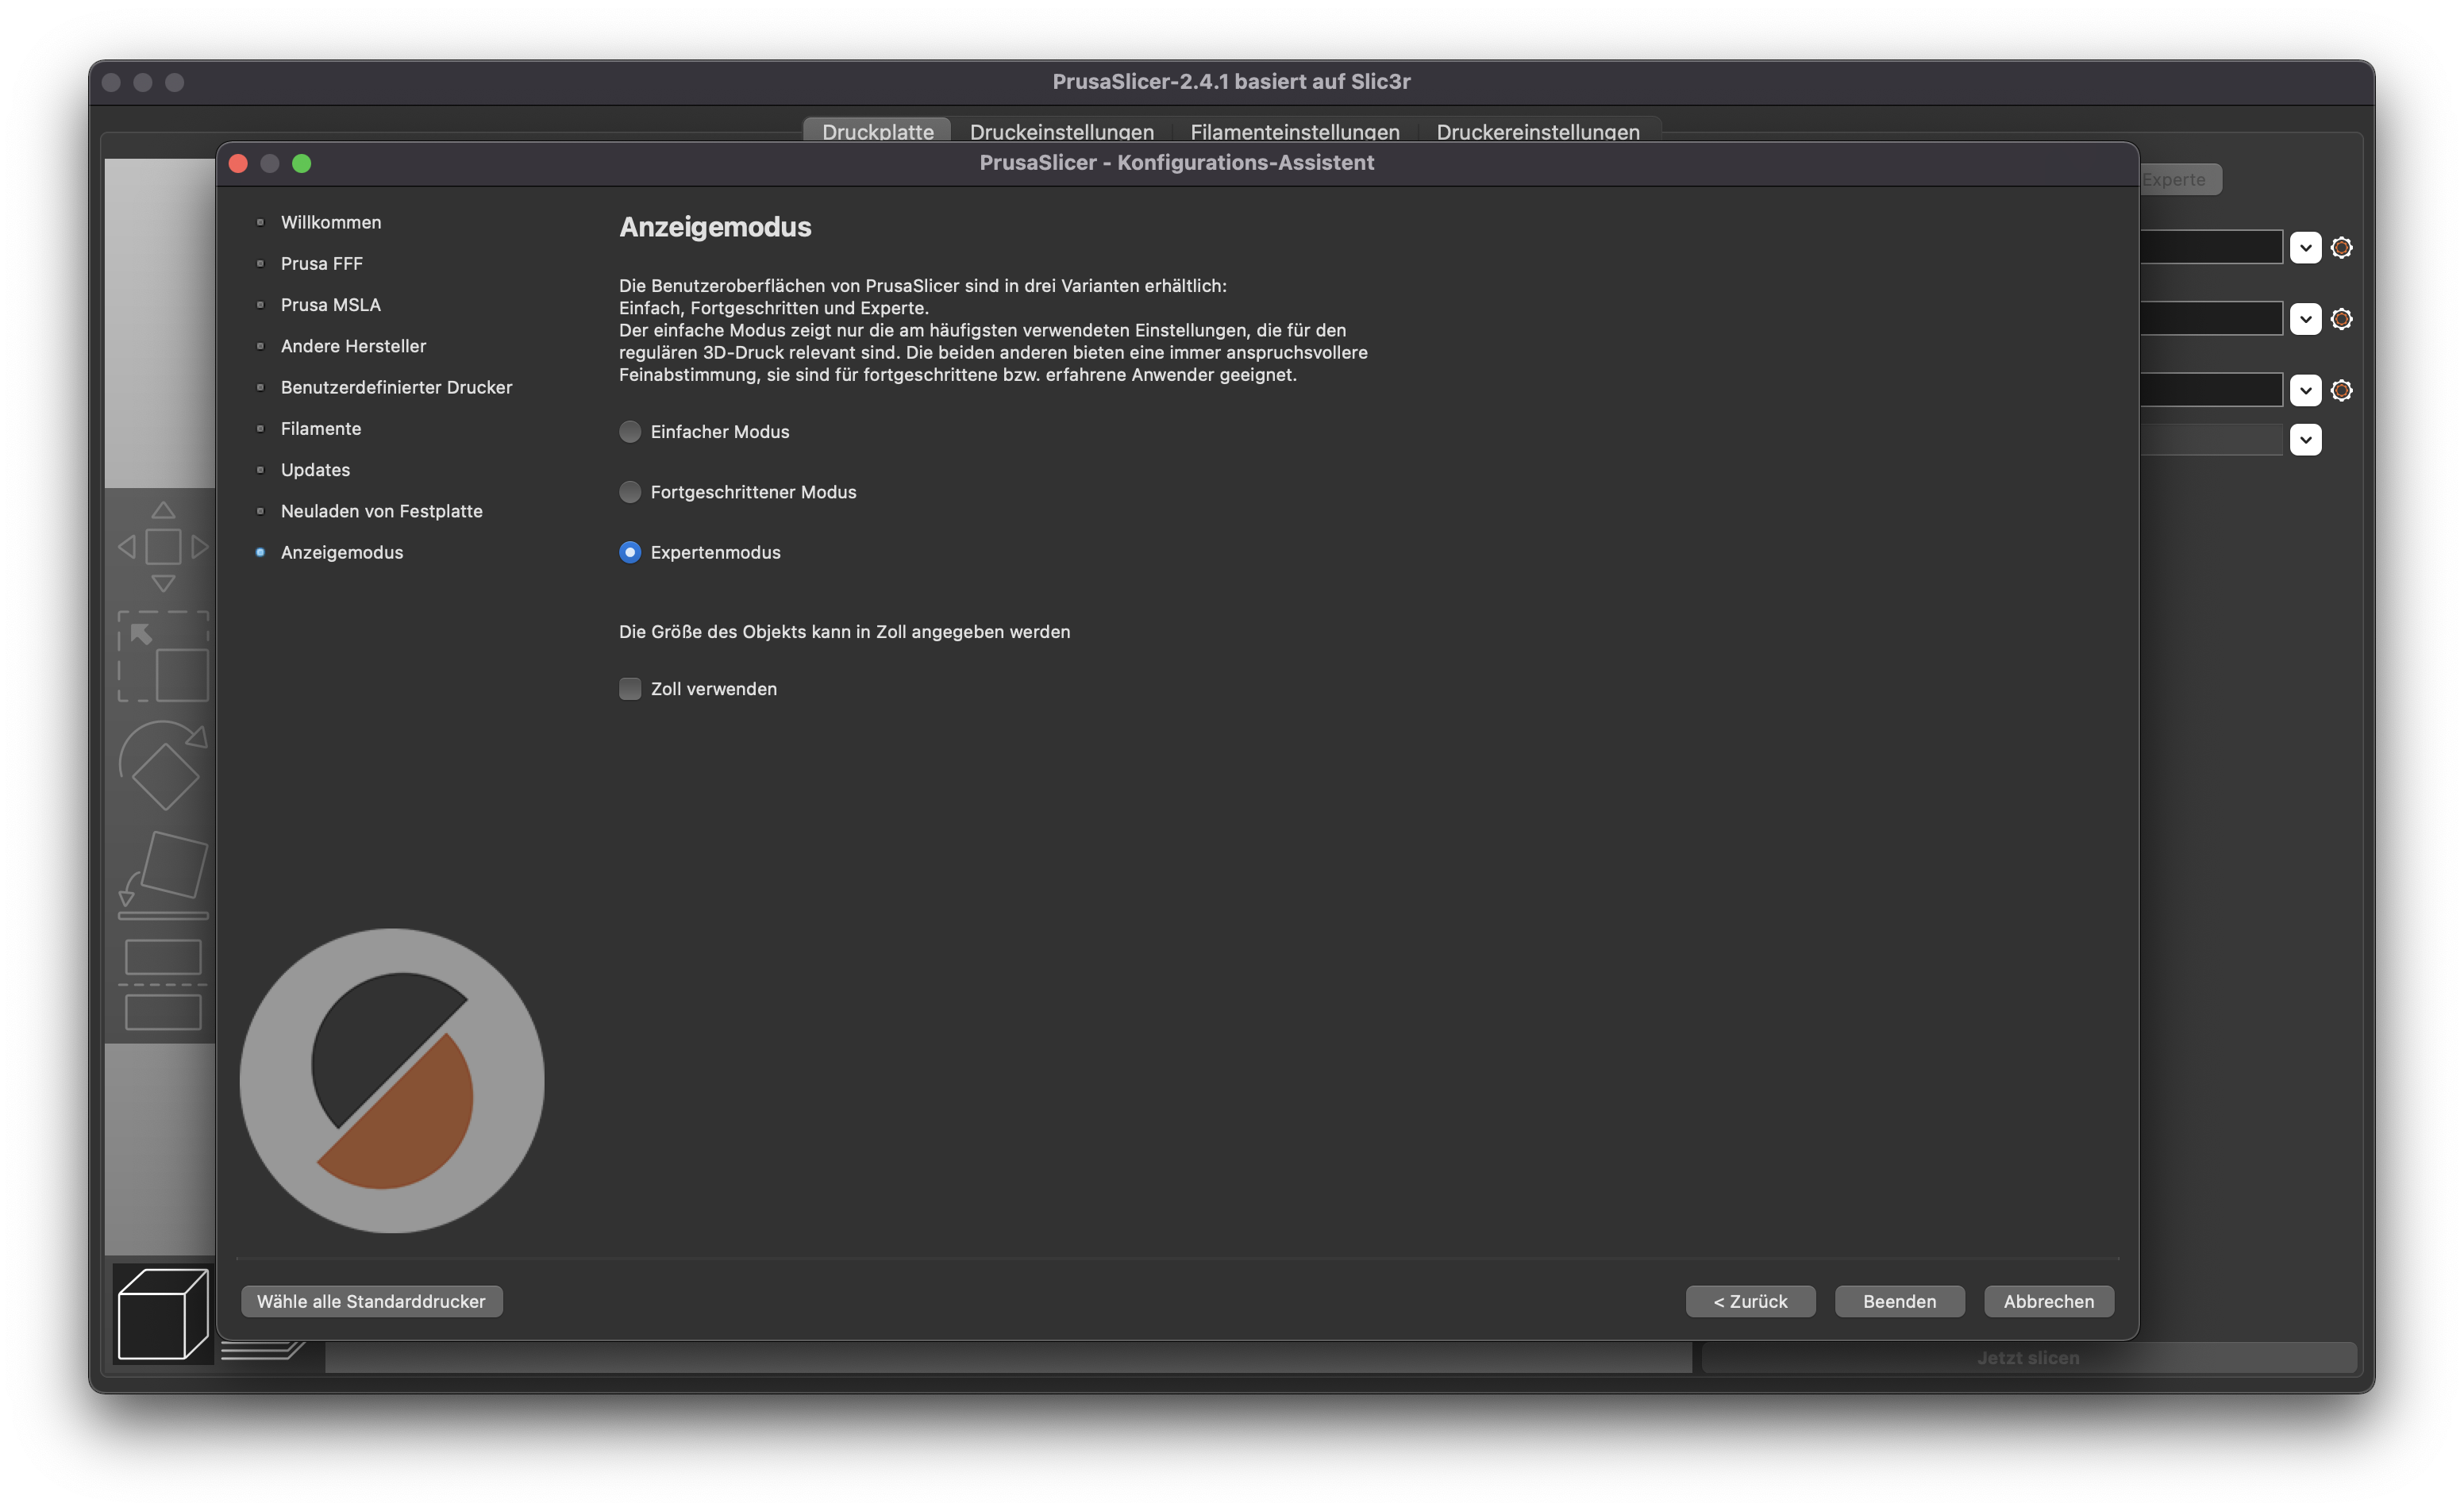Go to the Prusa FFF wizard page

click(x=322, y=263)
